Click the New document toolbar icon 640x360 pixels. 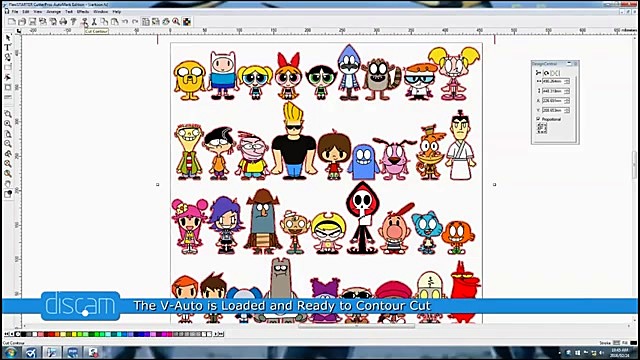pos(12,22)
